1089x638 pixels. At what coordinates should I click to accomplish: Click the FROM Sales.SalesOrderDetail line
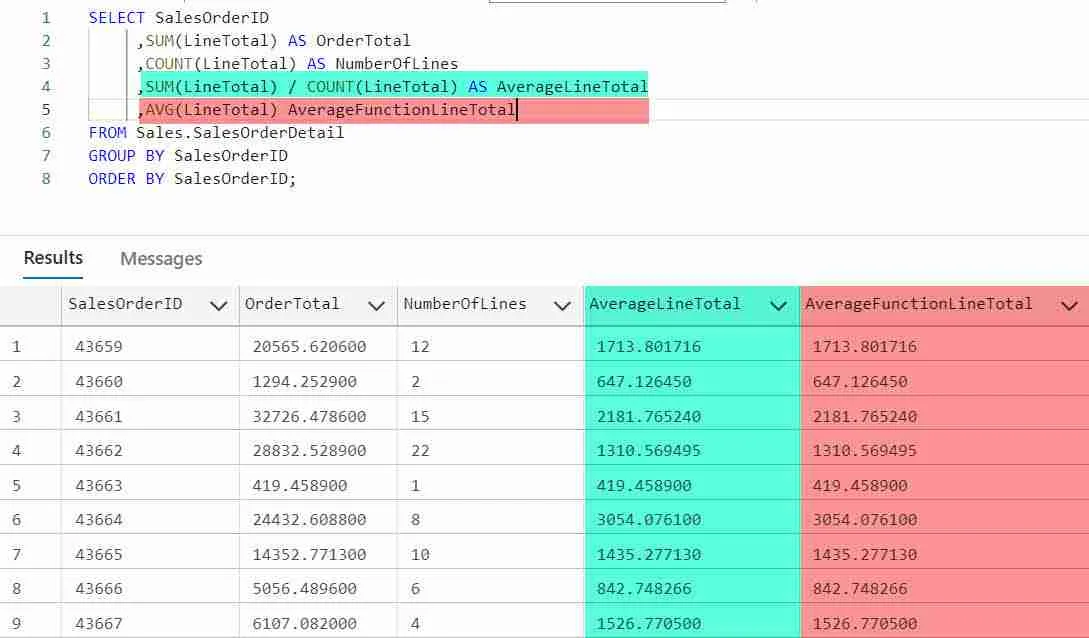pos(216,133)
